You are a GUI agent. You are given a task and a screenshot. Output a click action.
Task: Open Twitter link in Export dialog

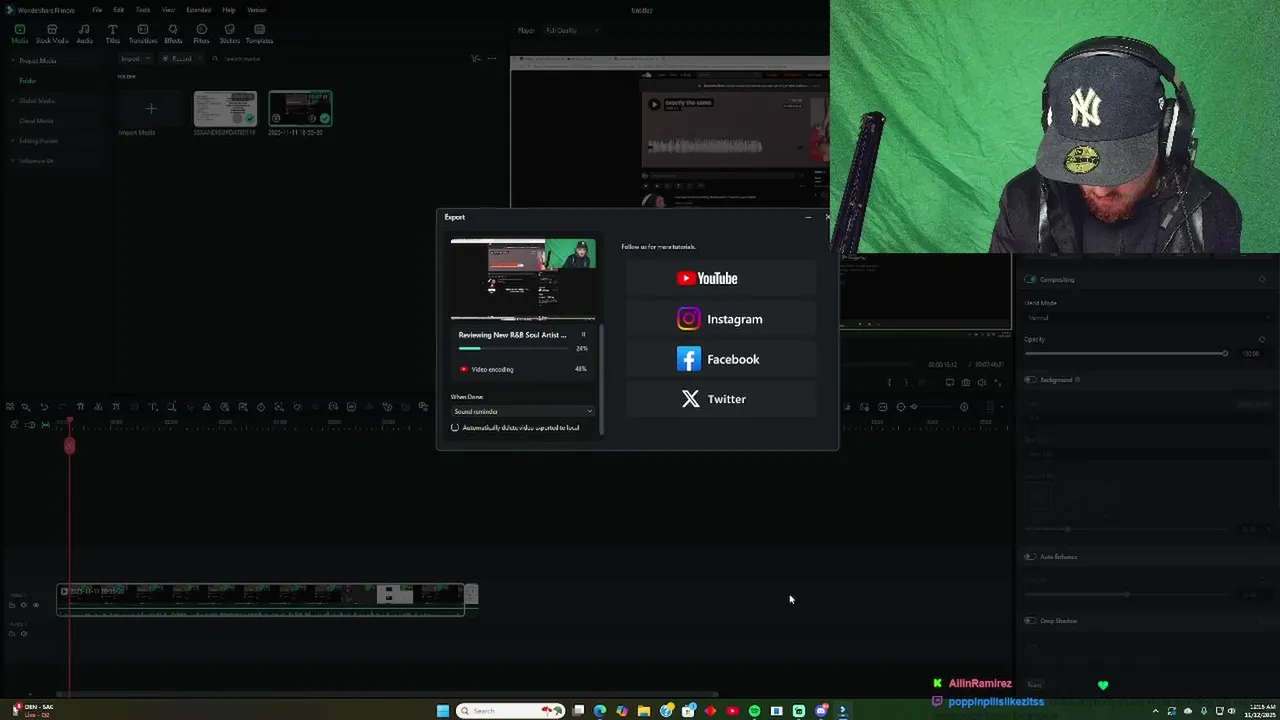721,399
